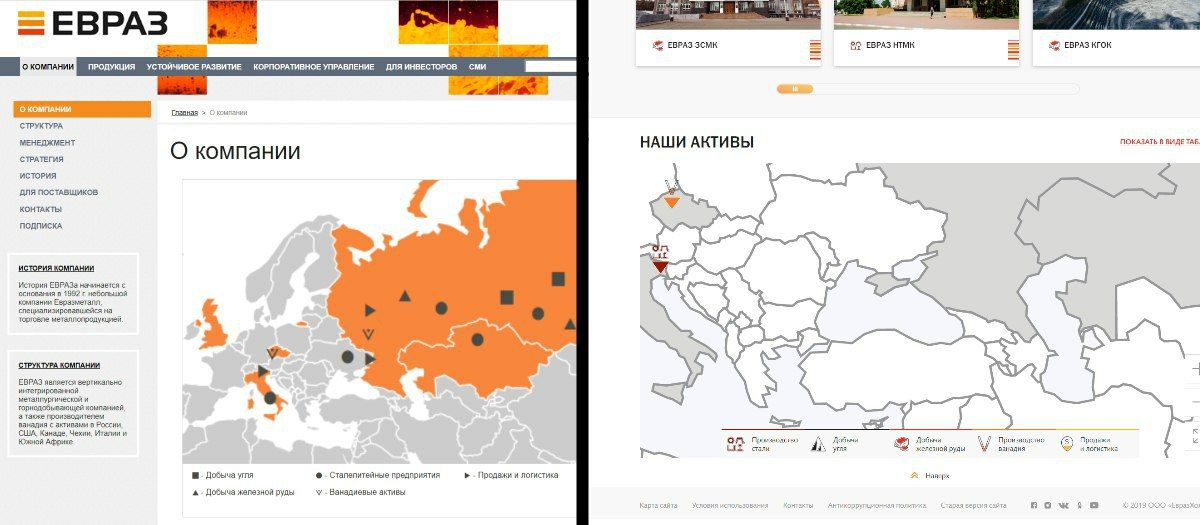
Task: Open the Старая версия сайта footer link
Action: click(973, 506)
